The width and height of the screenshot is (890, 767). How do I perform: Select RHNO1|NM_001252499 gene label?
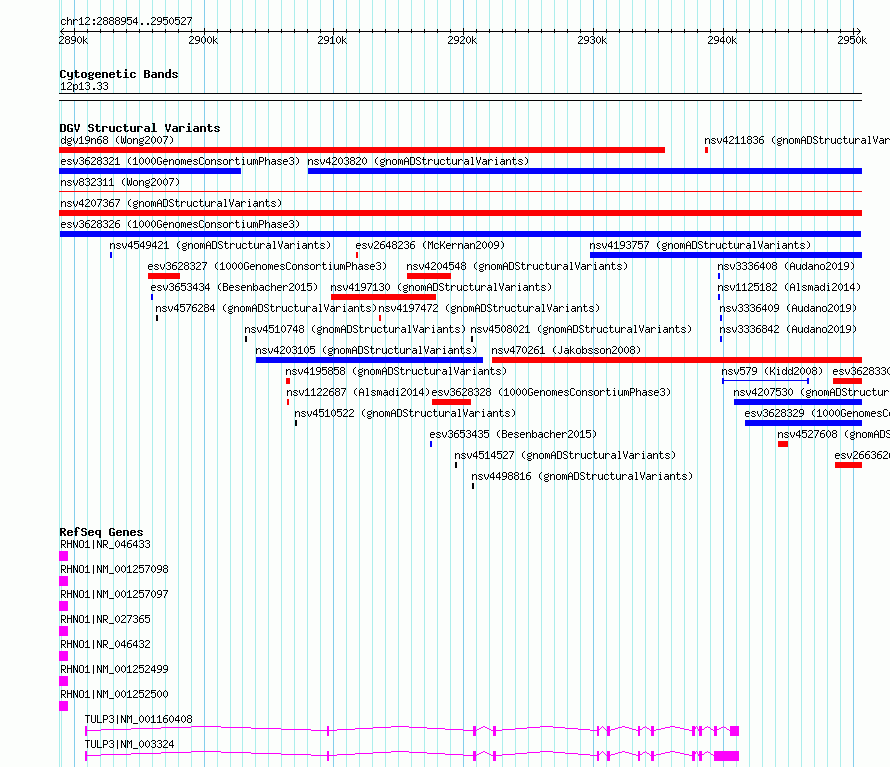114,669
